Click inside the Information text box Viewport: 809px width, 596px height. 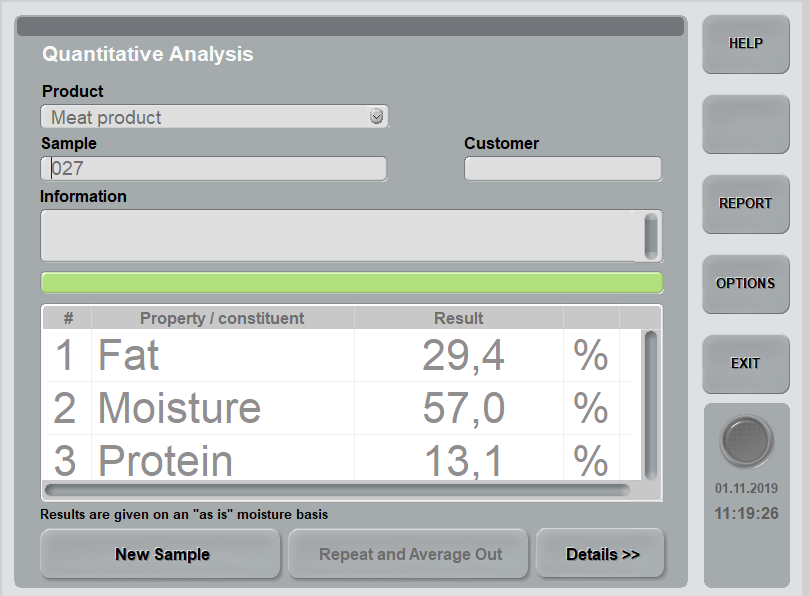[336, 236]
